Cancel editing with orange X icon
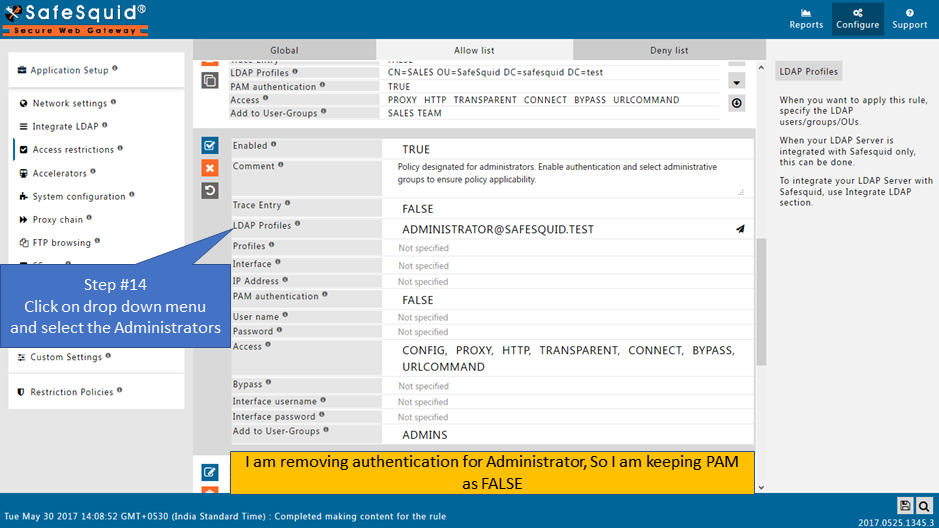 pyautogui.click(x=210, y=168)
